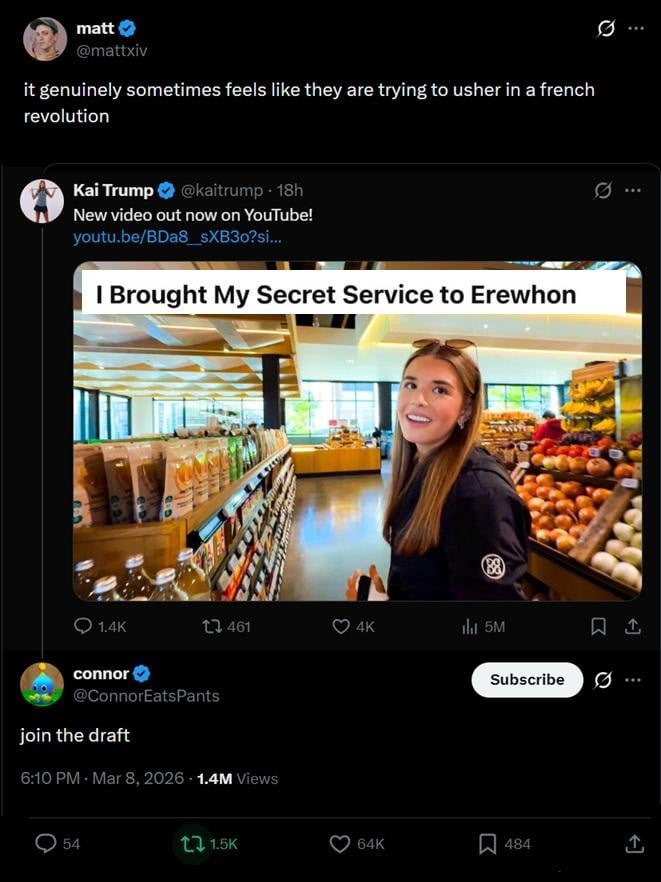Open matt's profile avatar
This screenshot has width=661, height=882.
pyautogui.click(x=45, y=39)
